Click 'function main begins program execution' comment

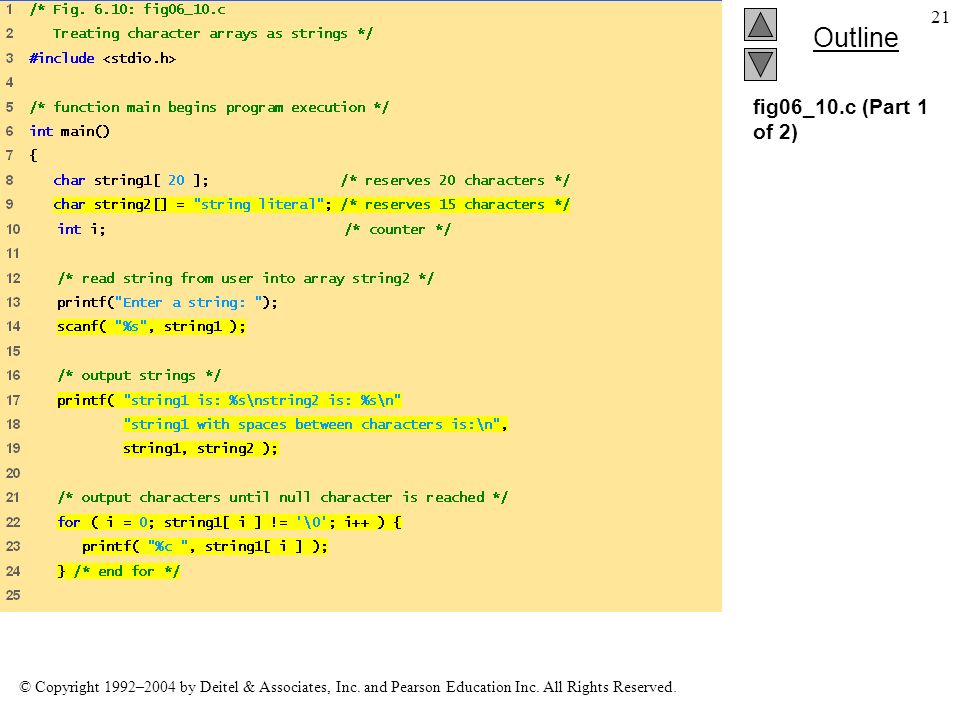click(x=209, y=107)
